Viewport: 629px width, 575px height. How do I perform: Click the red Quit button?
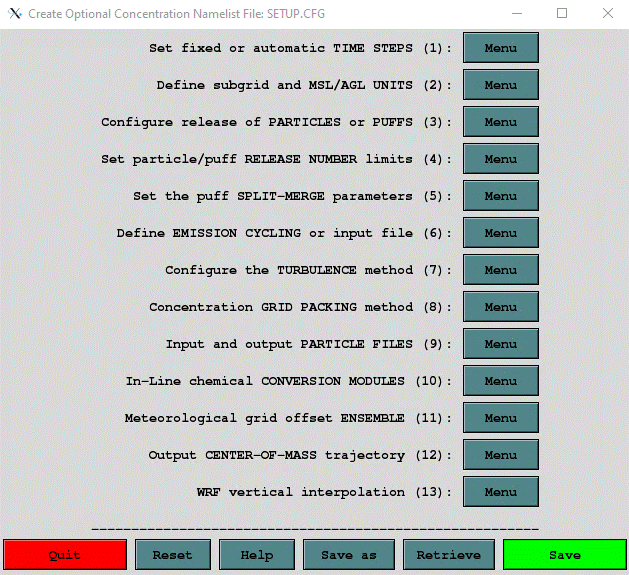tap(65, 555)
